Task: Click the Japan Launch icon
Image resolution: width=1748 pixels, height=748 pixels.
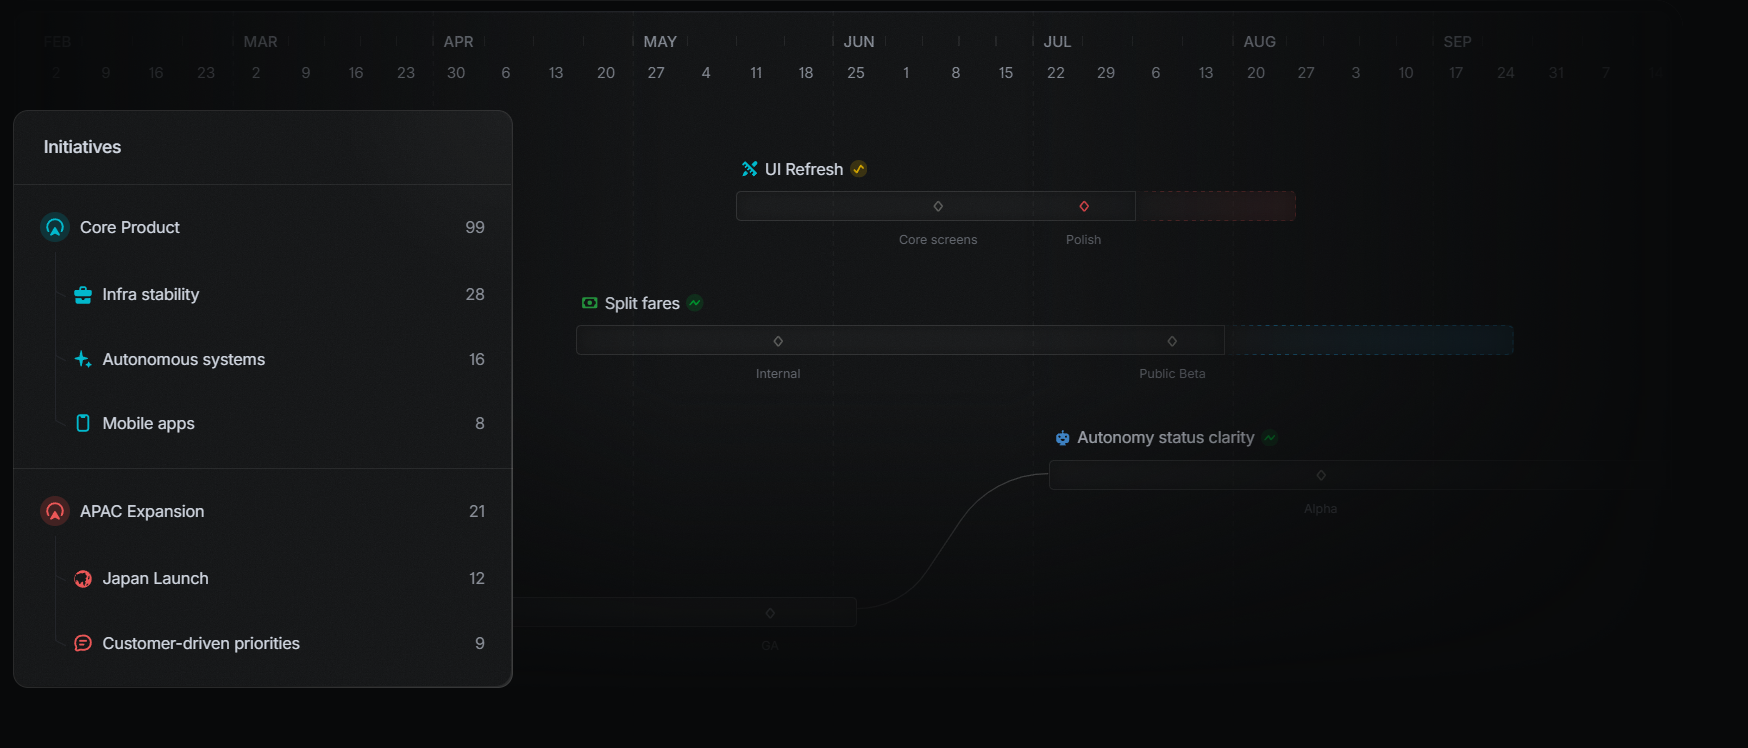Action: pyautogui.click(x=83, y=579)
